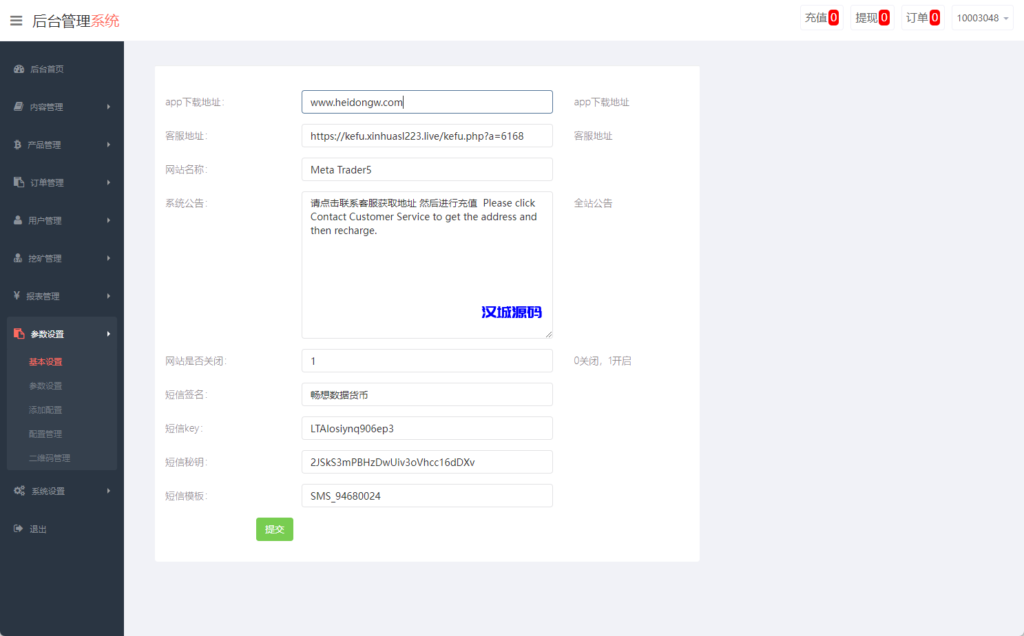Click the gears icon for 系统设置
Image resolution: width=1024 pixels, height=636 pixels.
pos(19,491)
